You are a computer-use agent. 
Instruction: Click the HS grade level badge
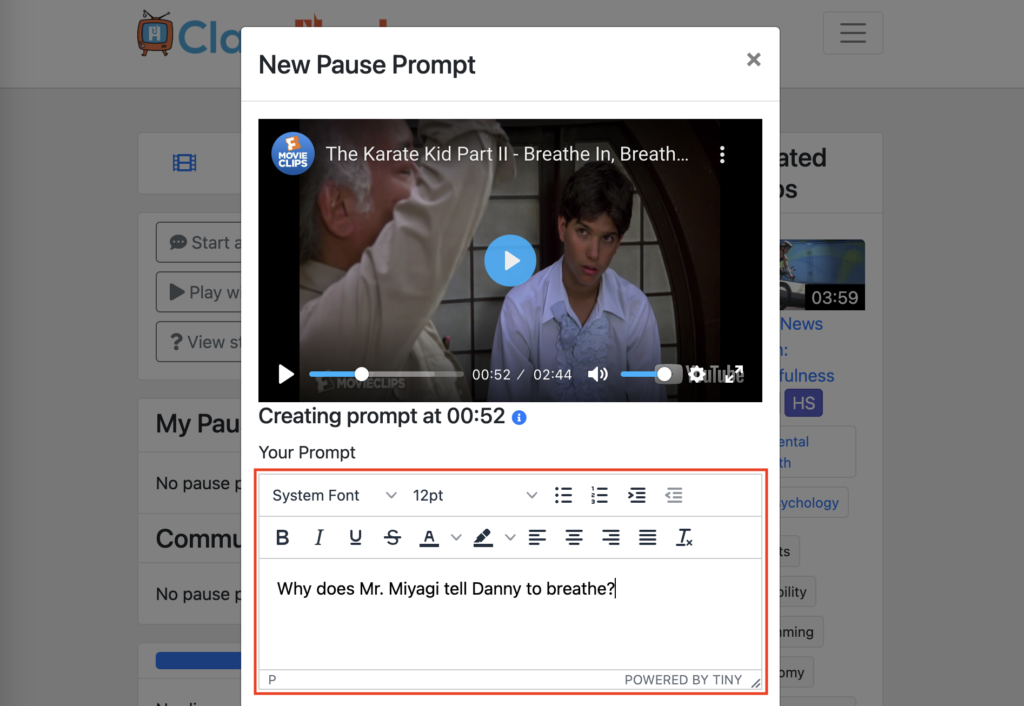tap(803, 403)
